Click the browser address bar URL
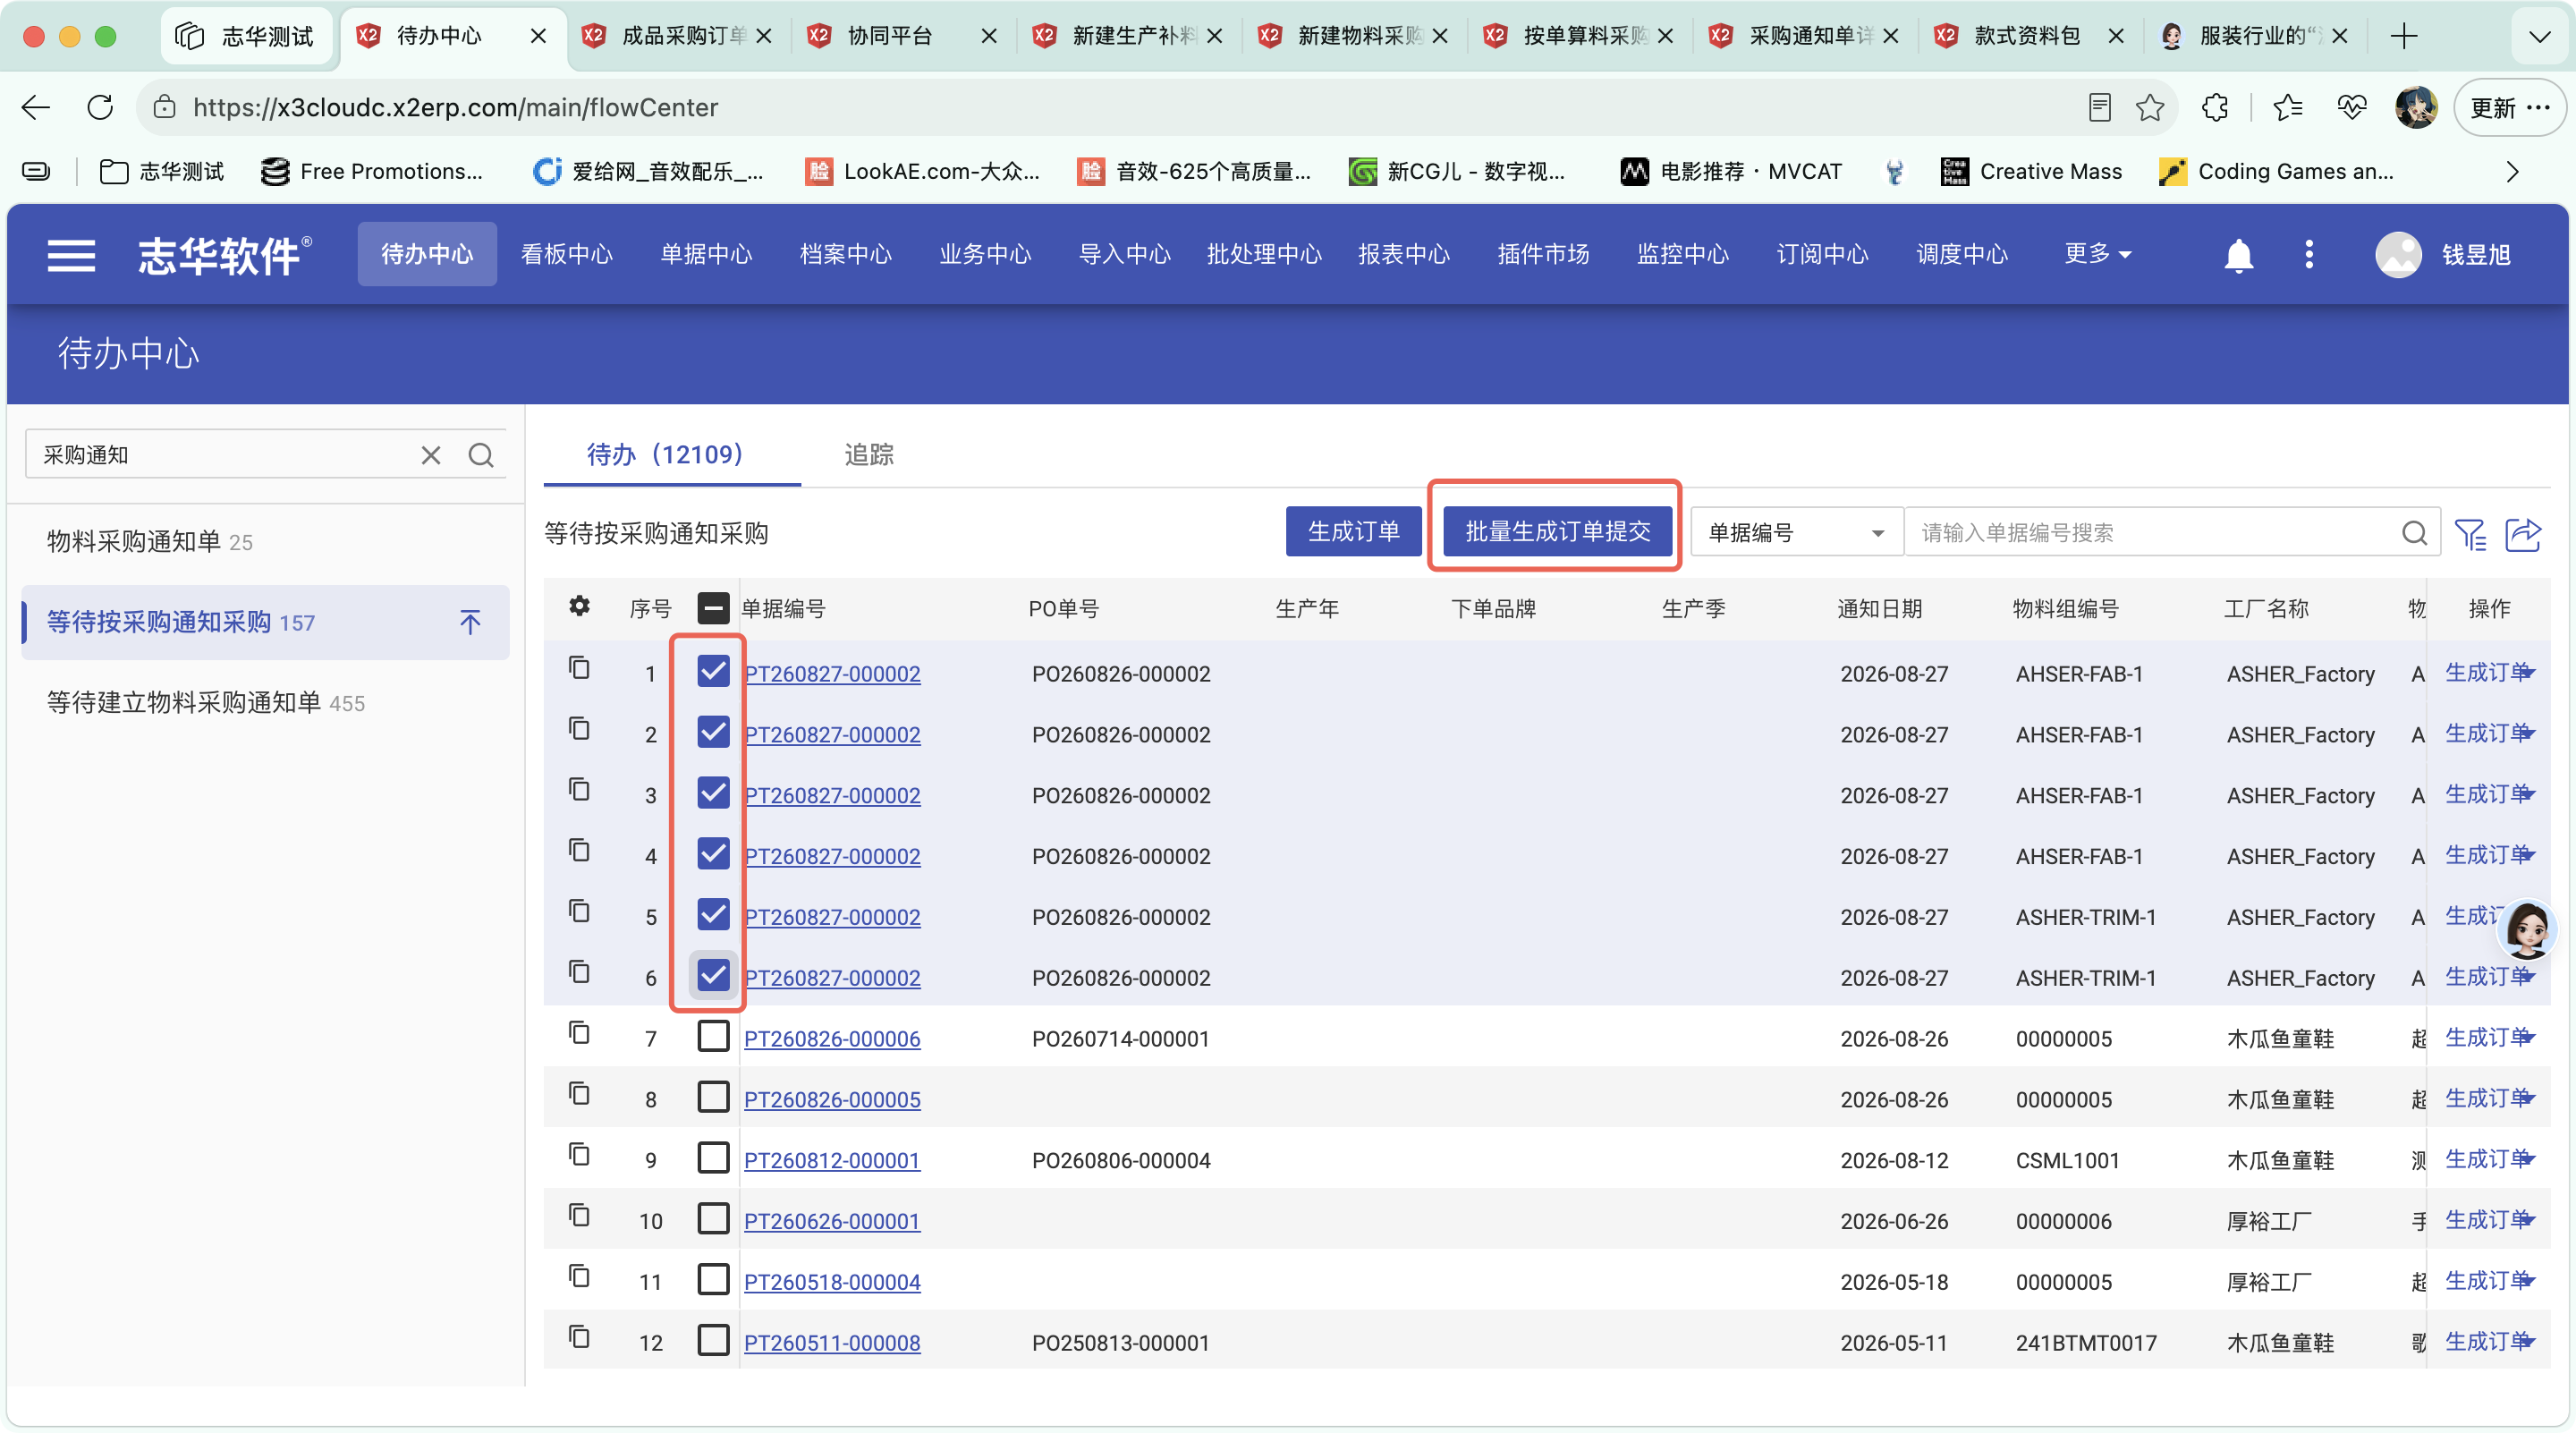The image size is (2576, 1433). (x=455, y=107)
